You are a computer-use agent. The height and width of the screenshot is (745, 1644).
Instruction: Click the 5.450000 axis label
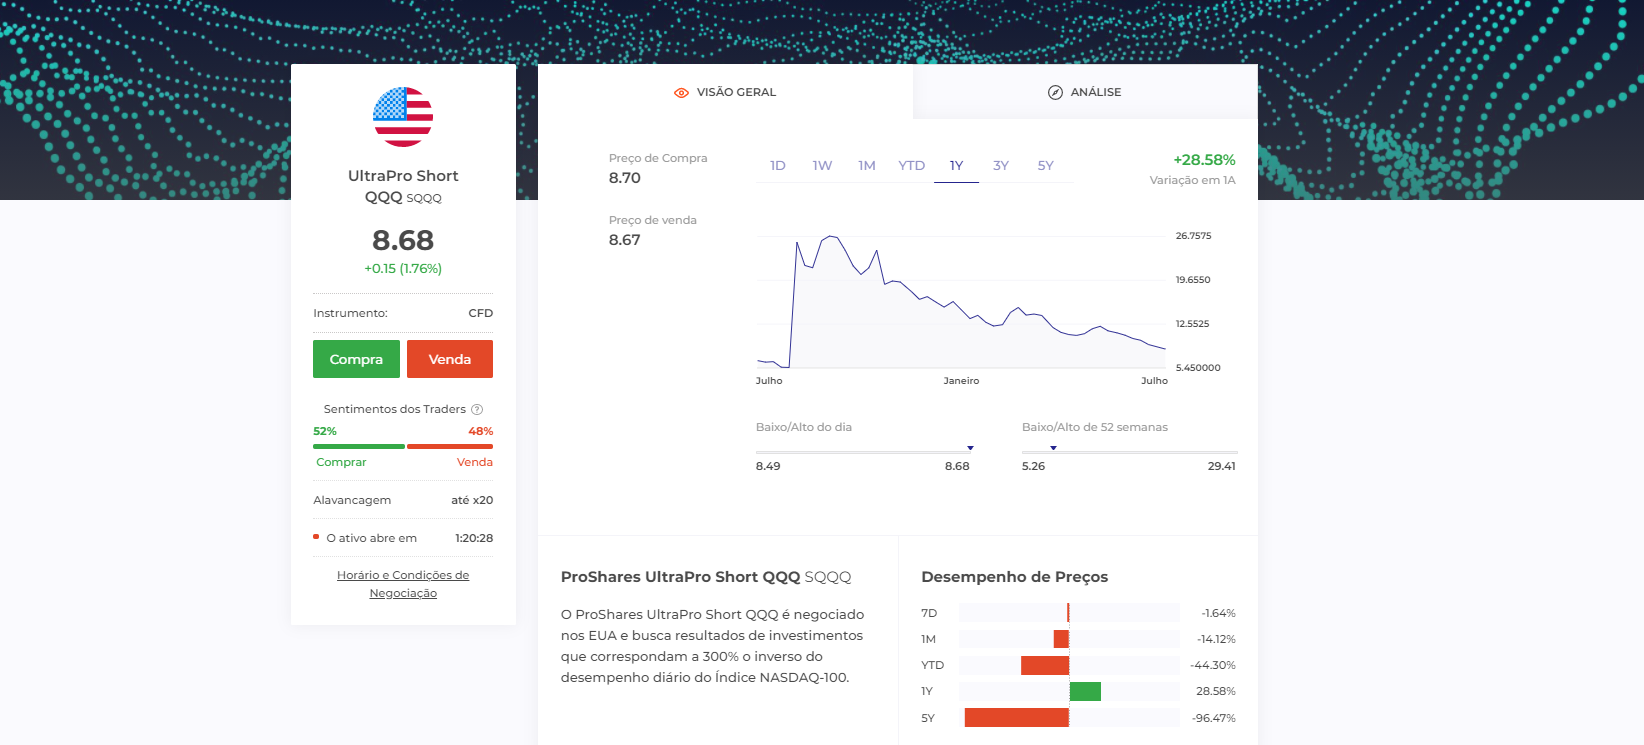click(1198, 368)
